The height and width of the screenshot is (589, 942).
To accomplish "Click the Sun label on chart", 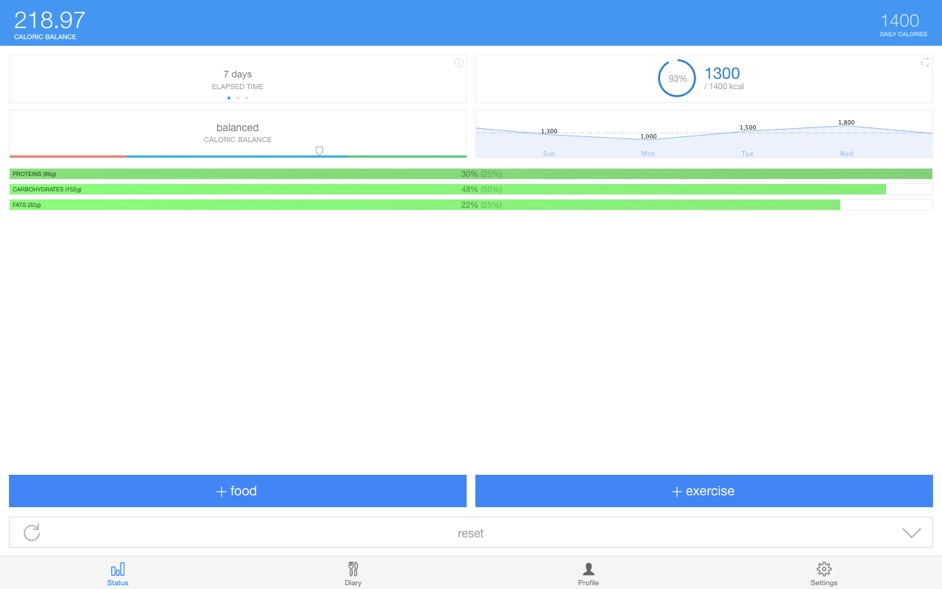I will 548,154.
